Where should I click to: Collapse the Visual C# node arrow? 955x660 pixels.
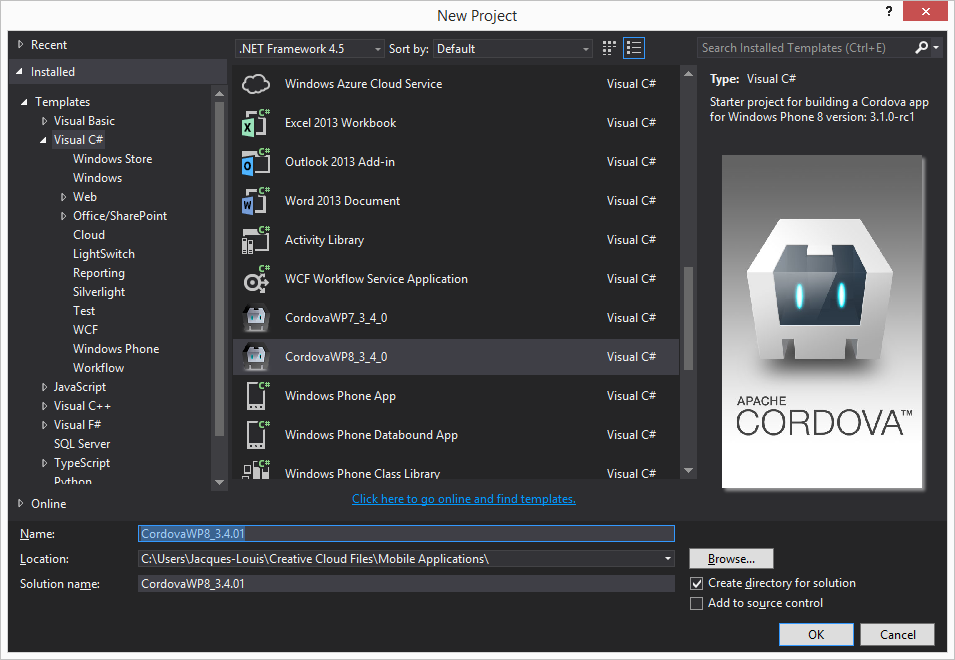[43, 140]
